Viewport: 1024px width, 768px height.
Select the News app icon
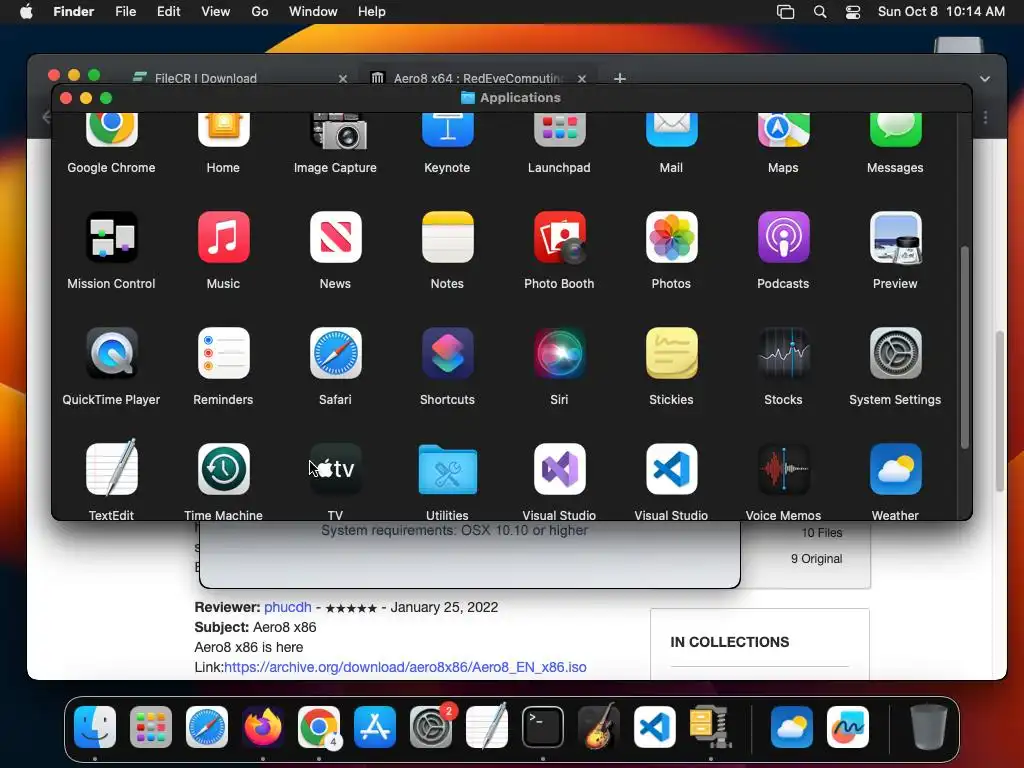coord(336,237)
